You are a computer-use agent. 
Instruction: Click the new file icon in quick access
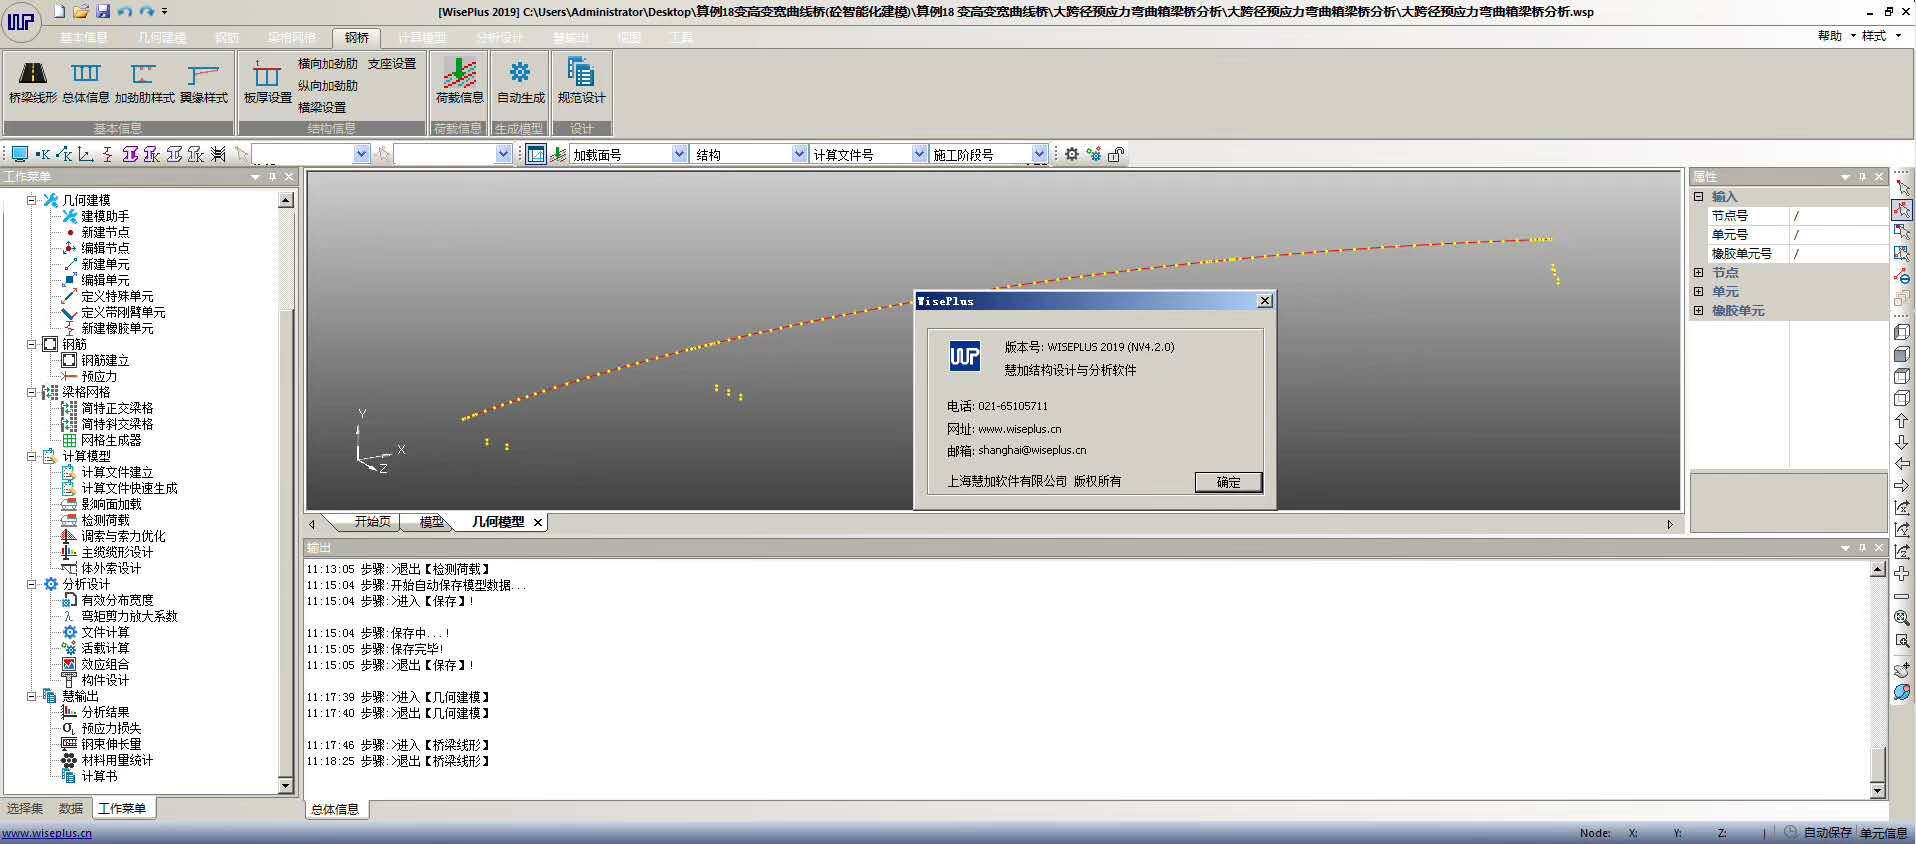point(59,11)
